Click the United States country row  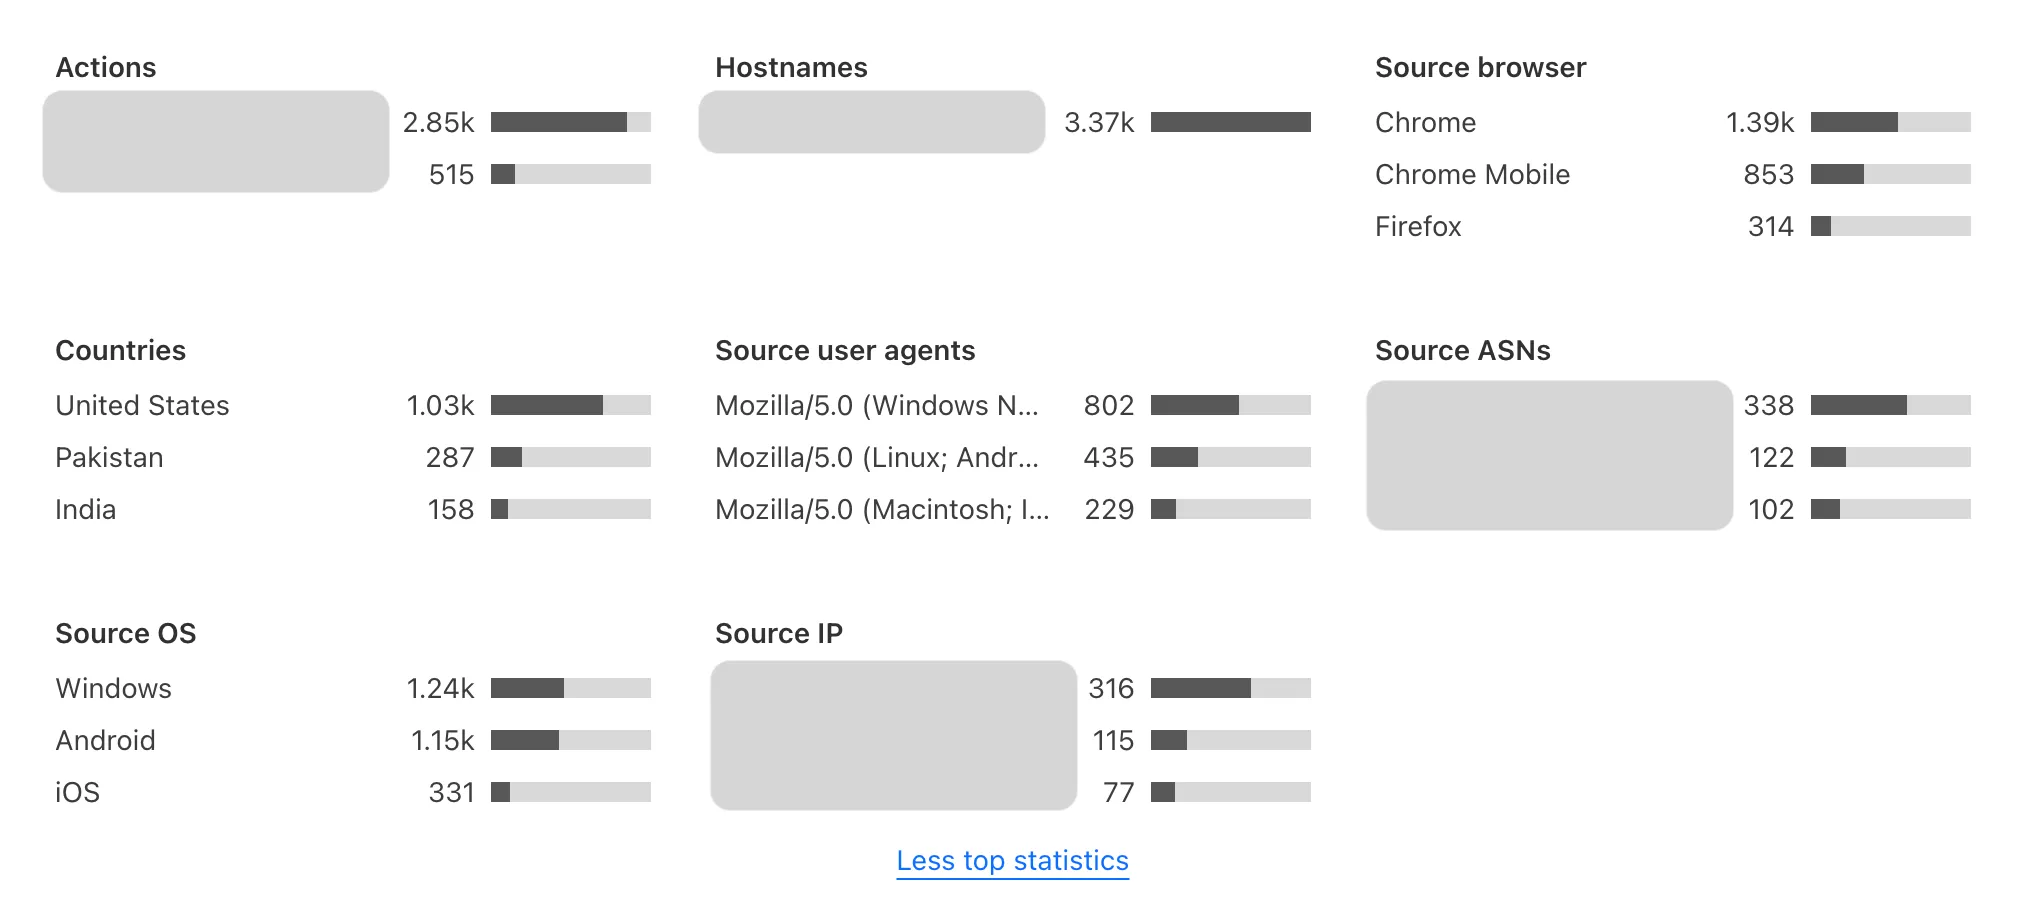click(x=142, y=405)
